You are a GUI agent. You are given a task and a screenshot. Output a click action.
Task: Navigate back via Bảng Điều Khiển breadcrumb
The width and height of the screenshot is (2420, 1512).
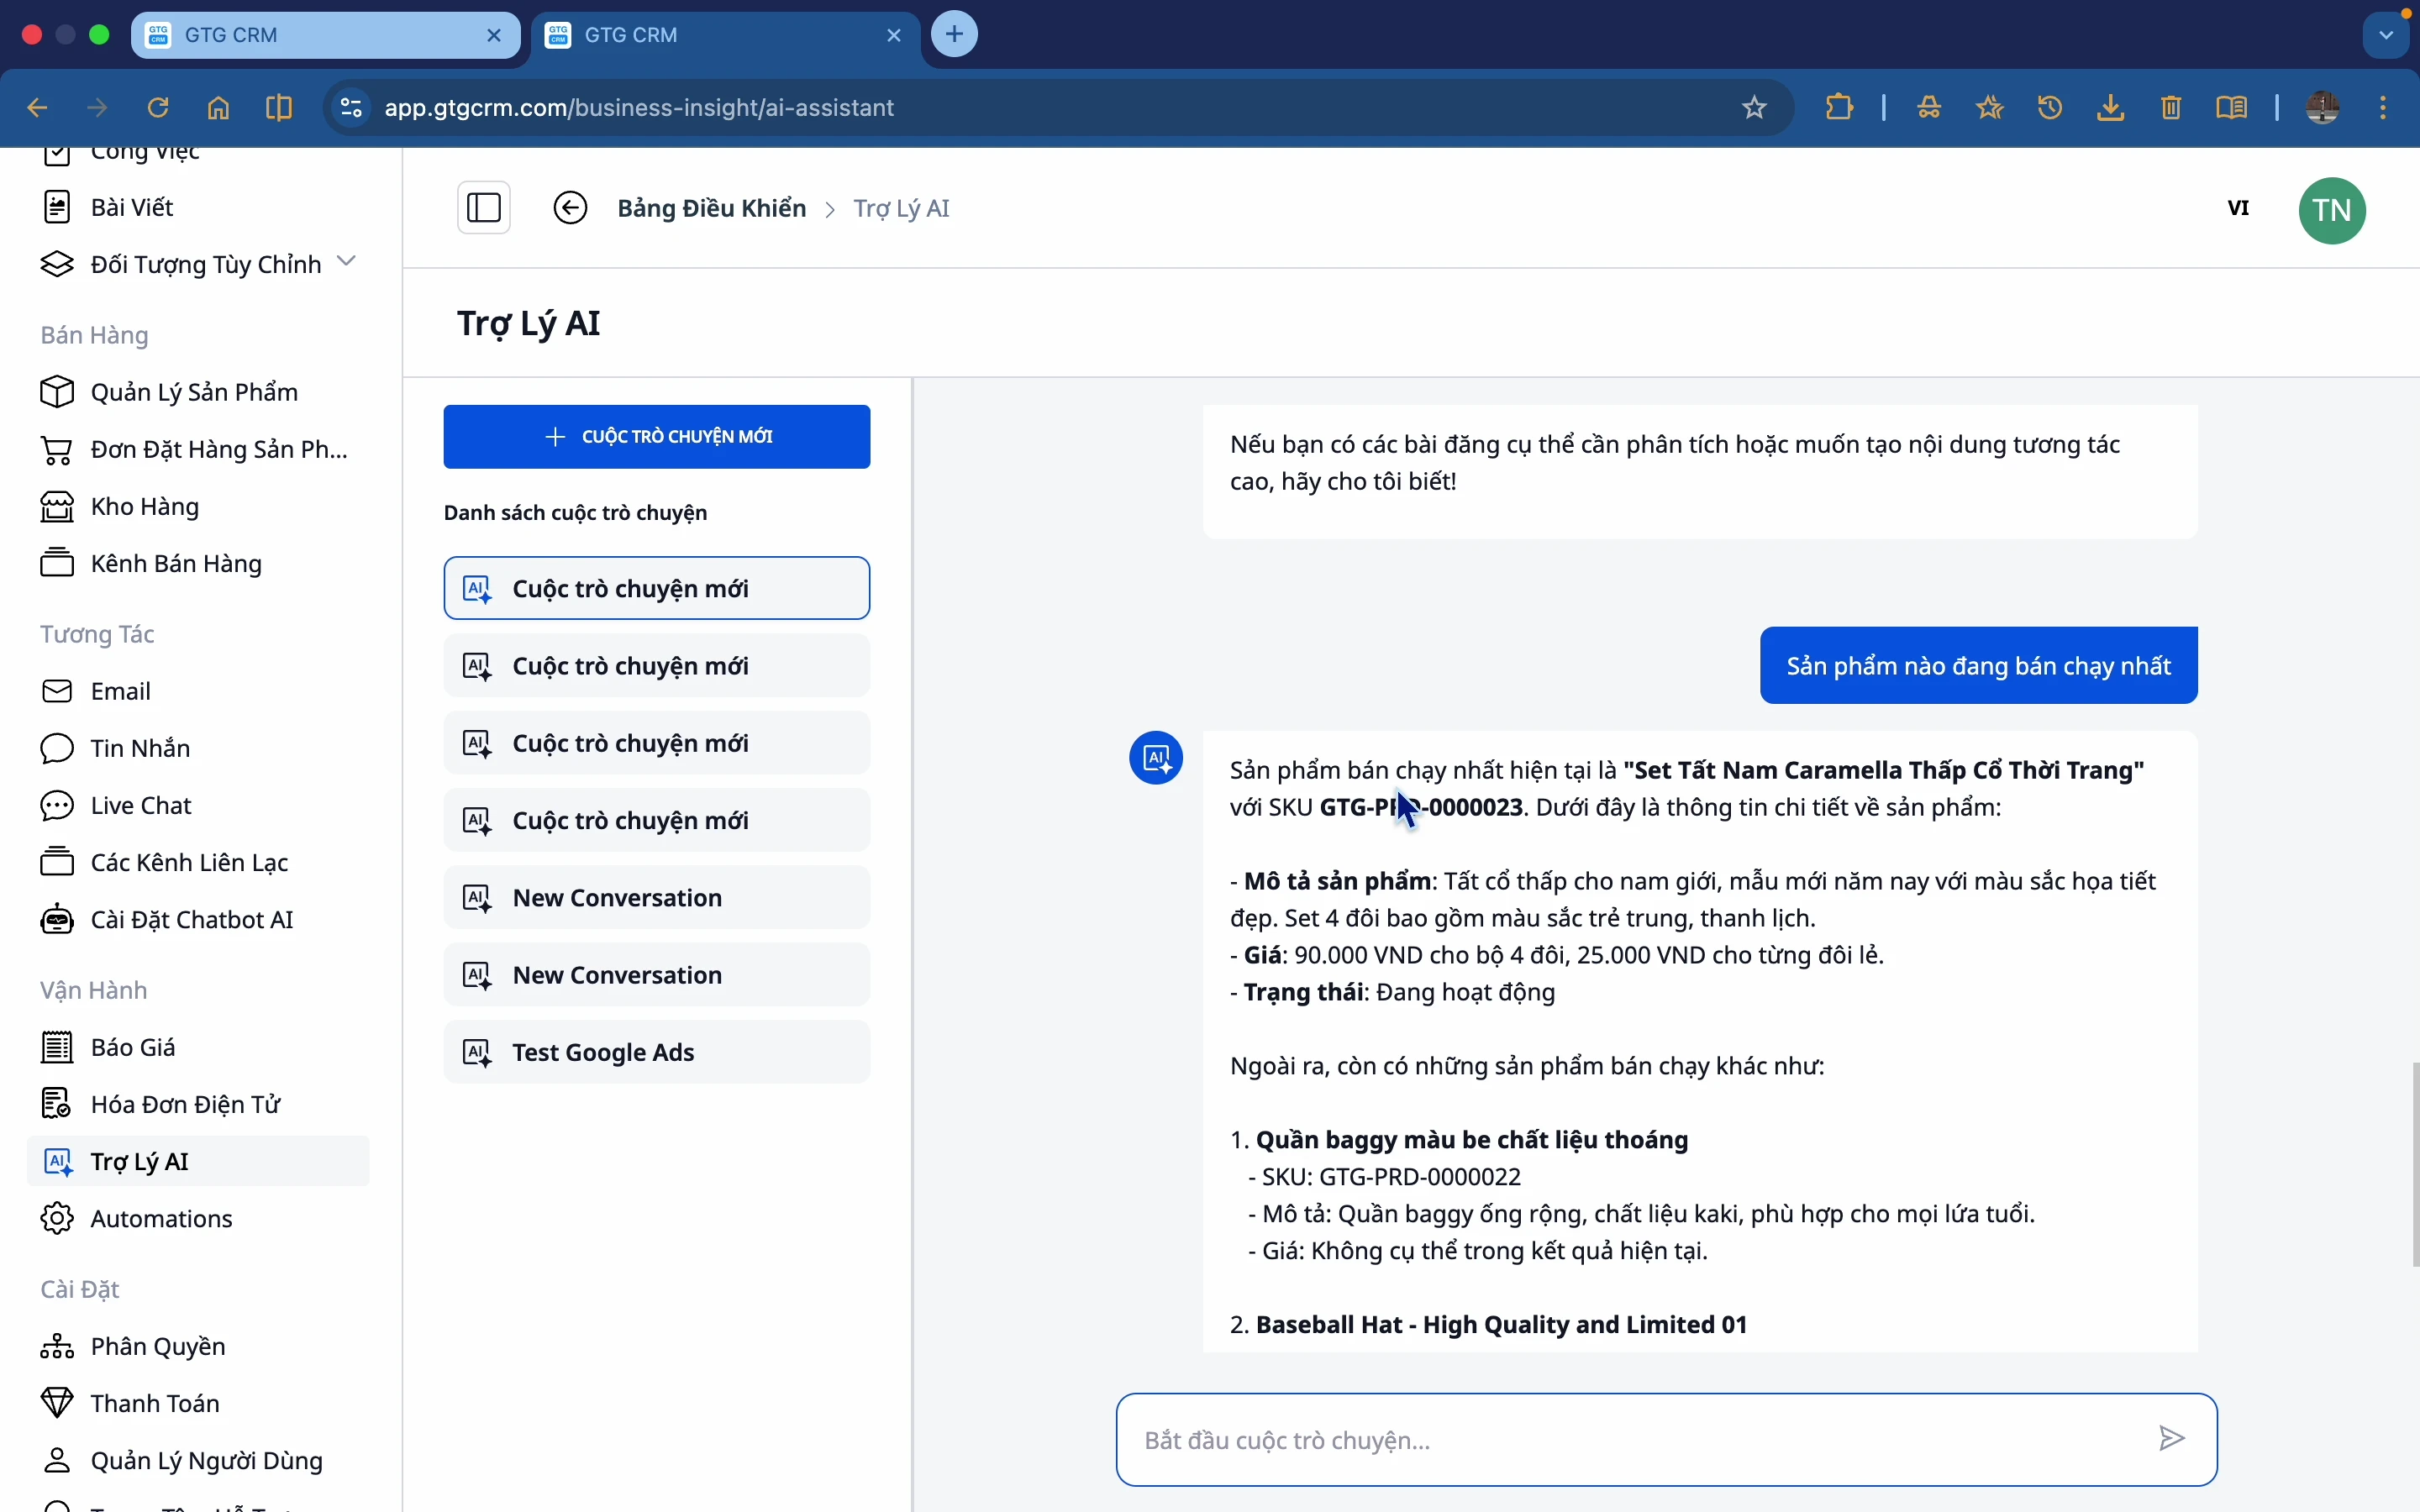(711, 208)
